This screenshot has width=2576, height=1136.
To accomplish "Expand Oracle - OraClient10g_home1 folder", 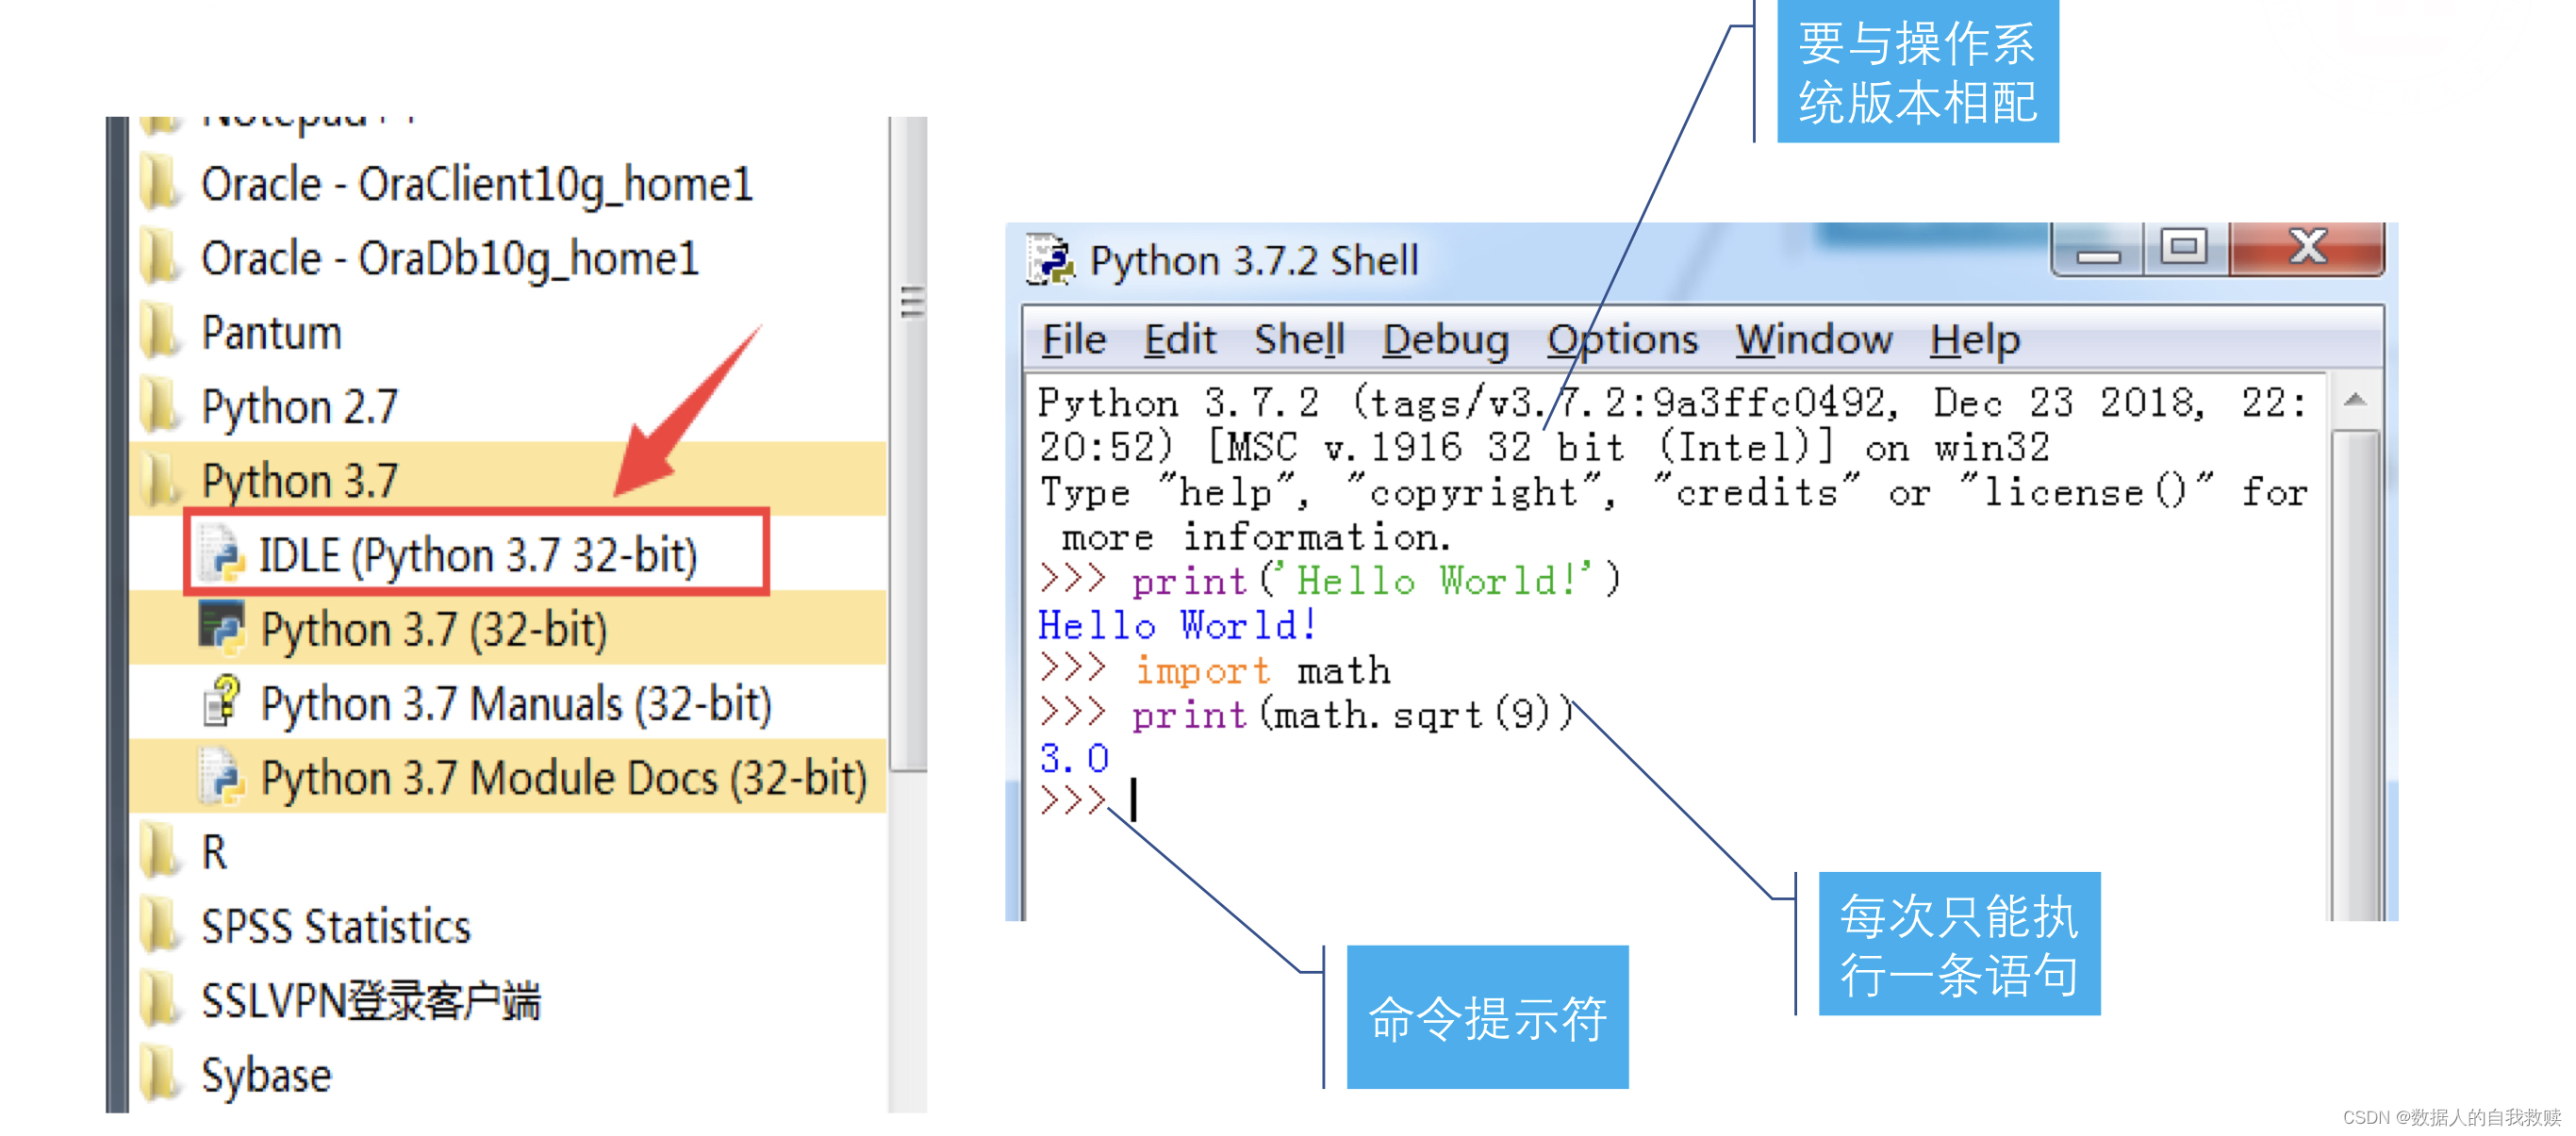I will click(476, 185).
